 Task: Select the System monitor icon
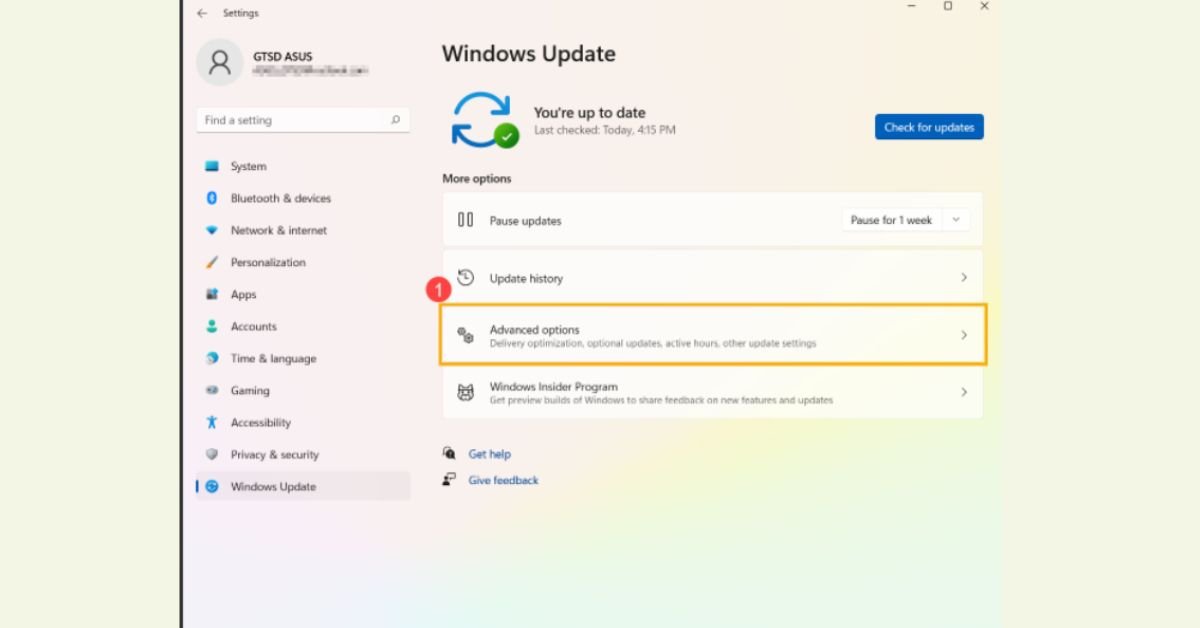(212, 166)
